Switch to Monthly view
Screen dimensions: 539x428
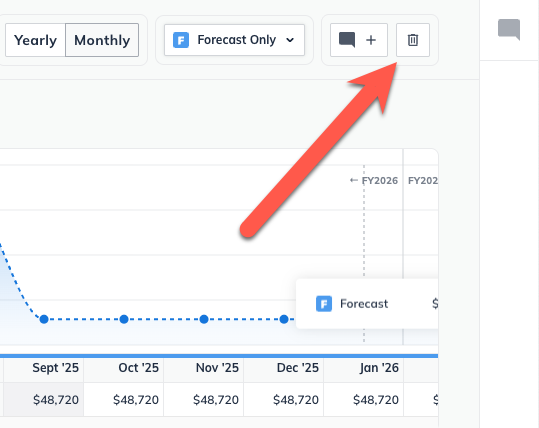[102, 40]
